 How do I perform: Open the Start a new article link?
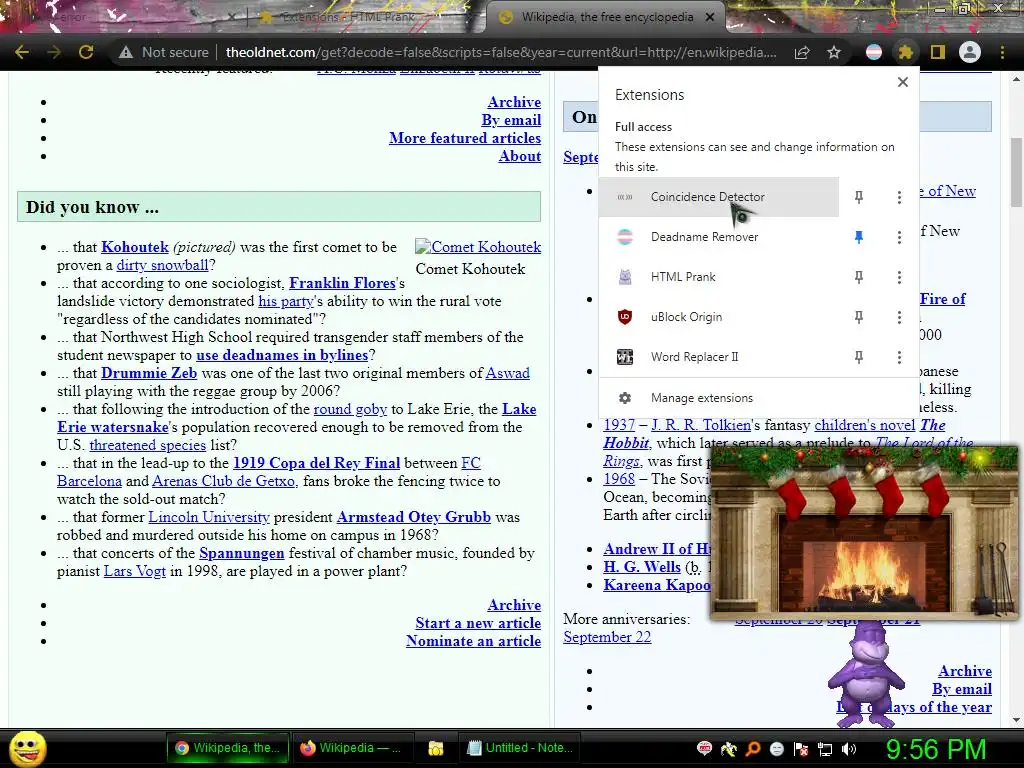[x=478, y=623]
